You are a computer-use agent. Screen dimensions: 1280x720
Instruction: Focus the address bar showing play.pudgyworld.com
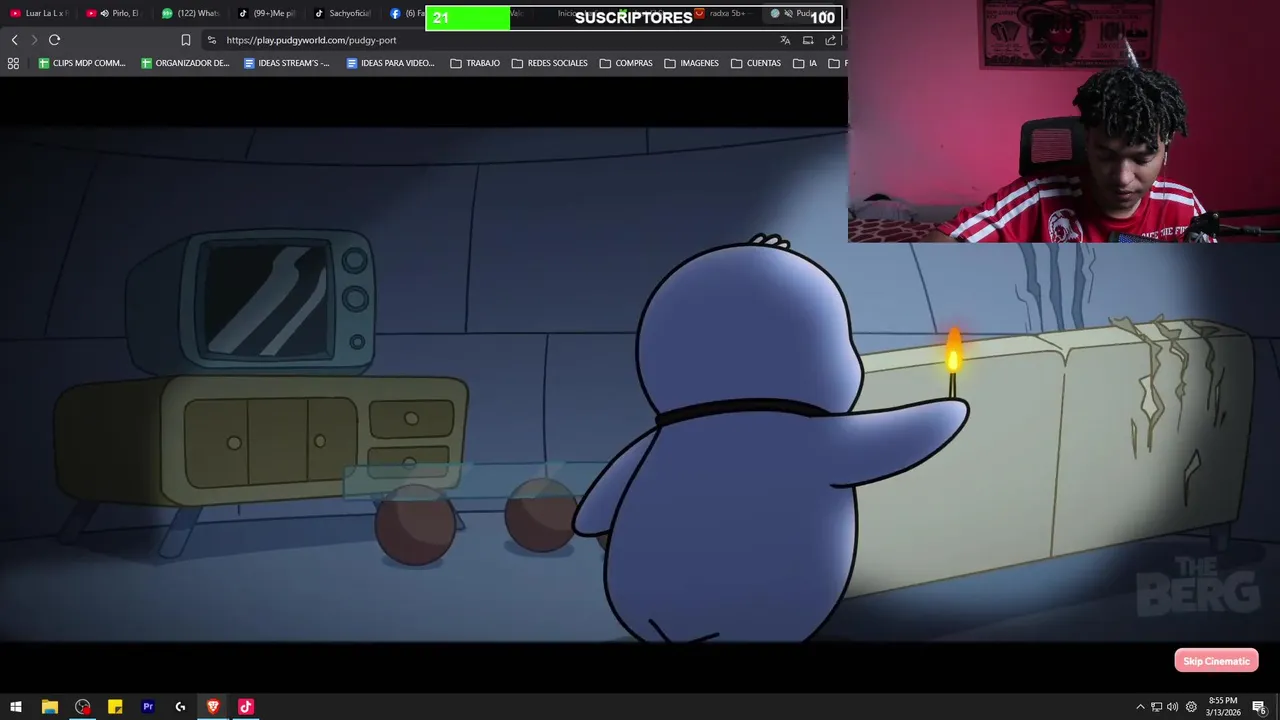coord(490,40)
